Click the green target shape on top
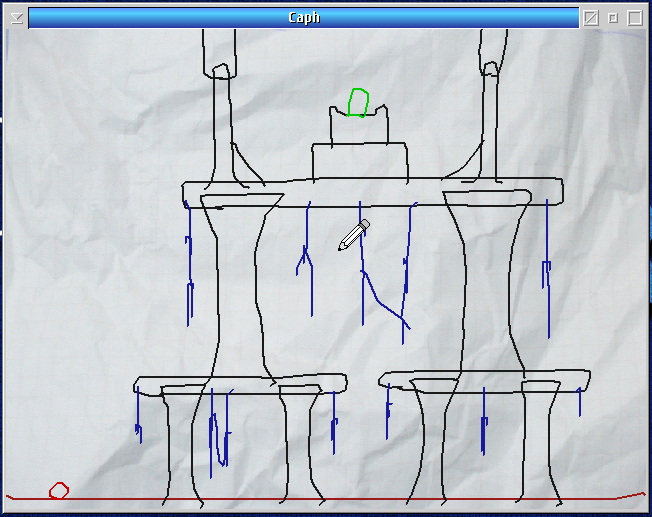The height and width of the screenshot is (517, 652). (359, 103)
